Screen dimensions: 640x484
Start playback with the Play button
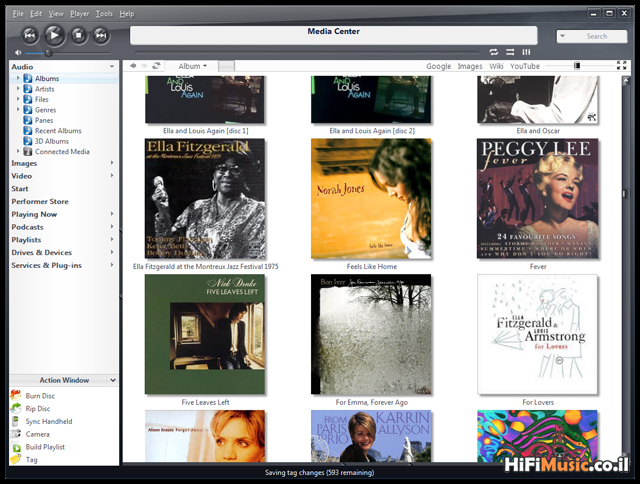pyautogui.click(x=54, y=35)
